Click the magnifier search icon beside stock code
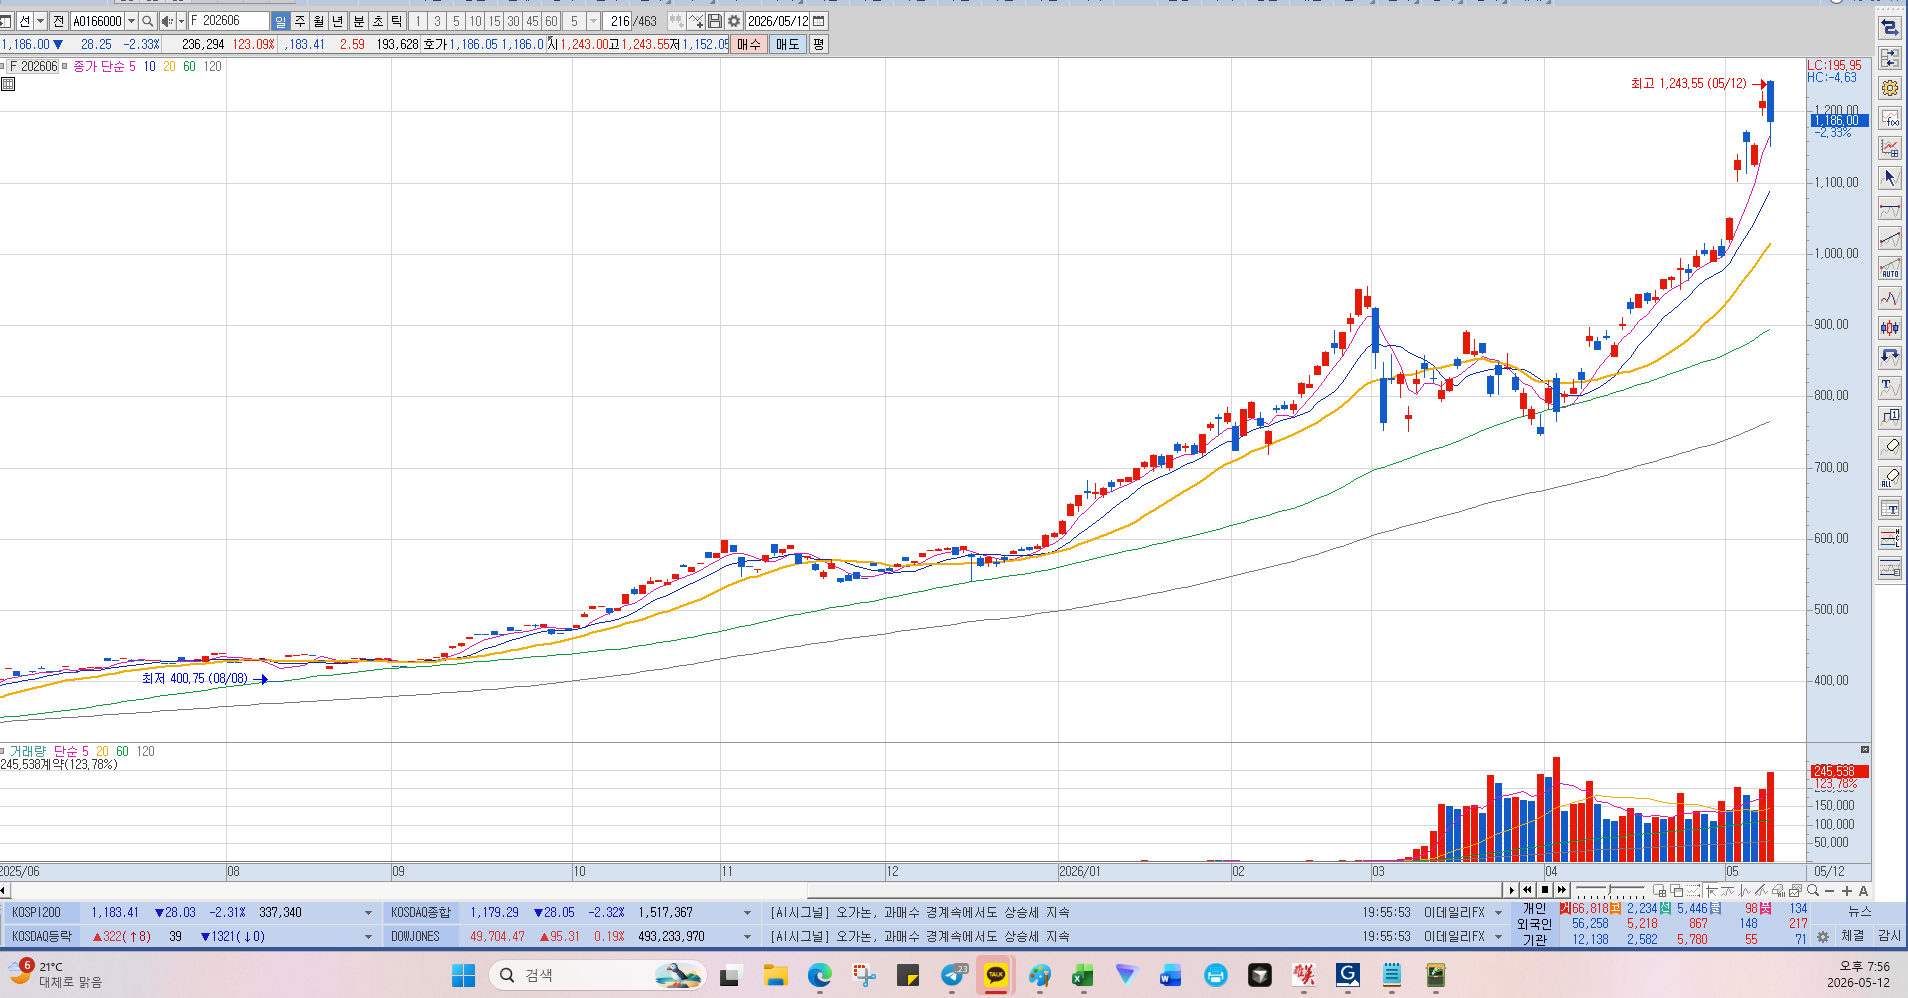This screenshot has height=998, width=1908. pyautogui.click(x=148, y=21)
